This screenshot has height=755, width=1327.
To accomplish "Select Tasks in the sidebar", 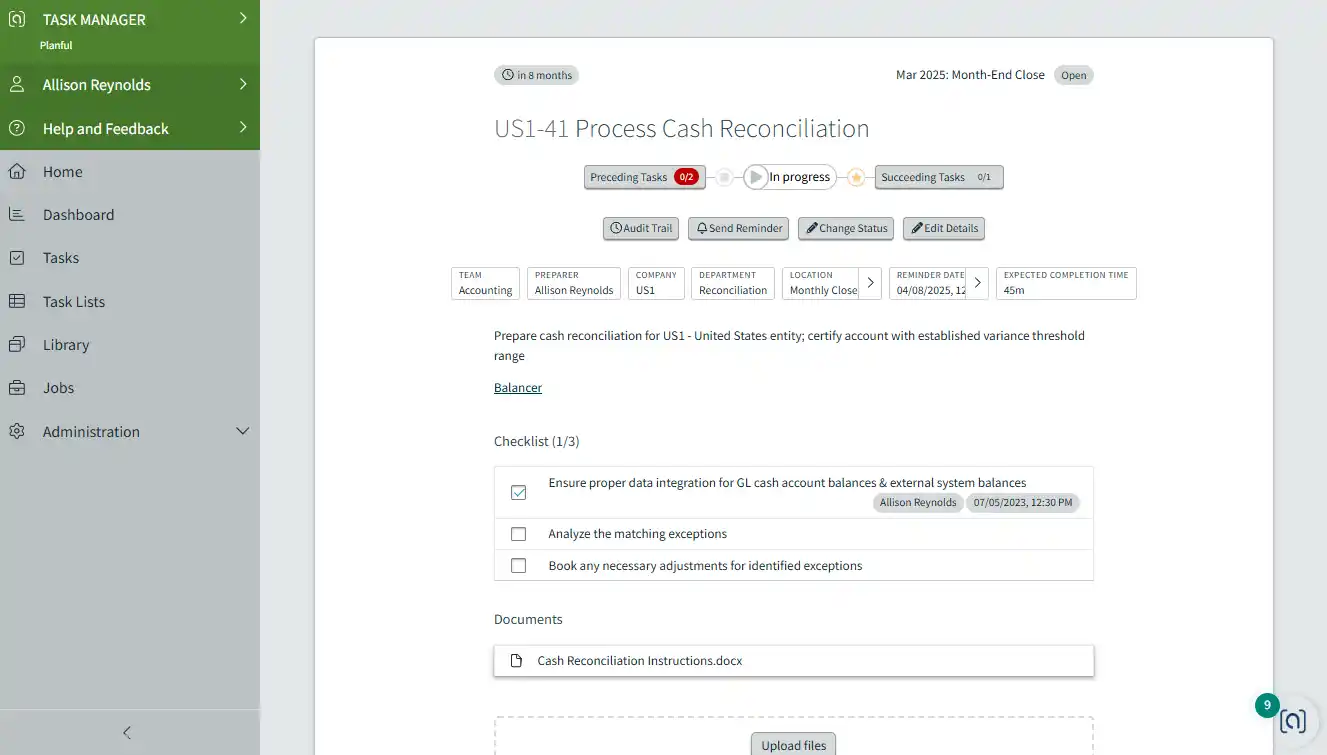I will 62,257.
